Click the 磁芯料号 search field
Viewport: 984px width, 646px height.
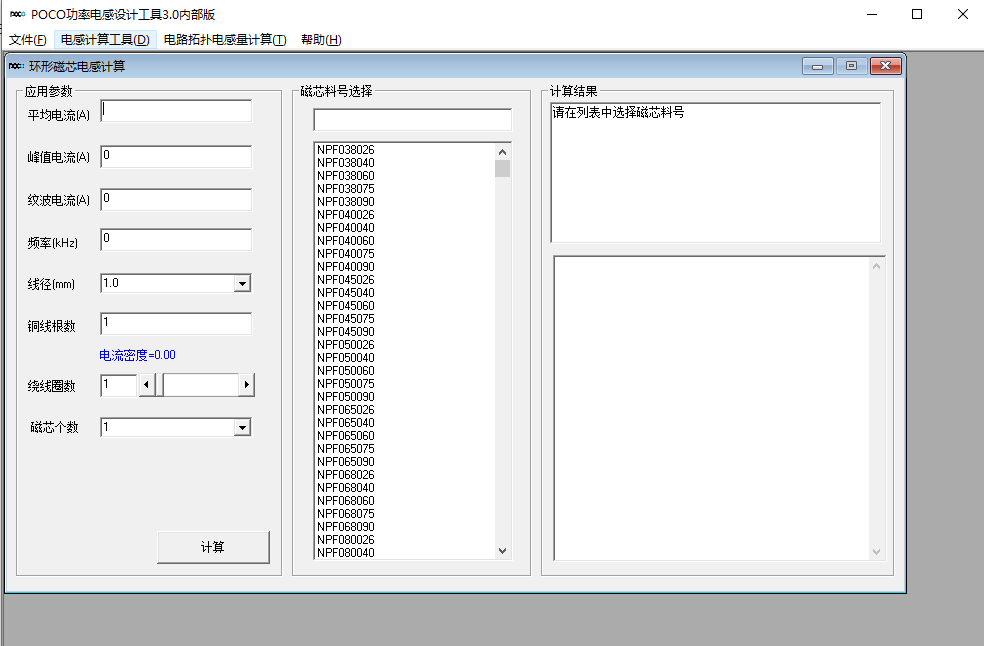point(412,119)
